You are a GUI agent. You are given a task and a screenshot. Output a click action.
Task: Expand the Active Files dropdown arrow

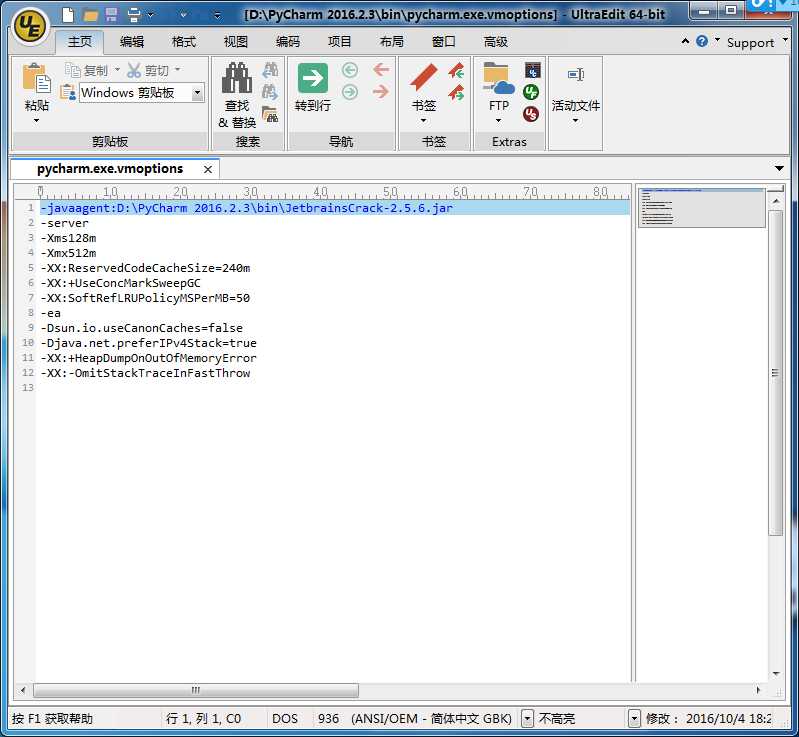(x=575, y=121)
